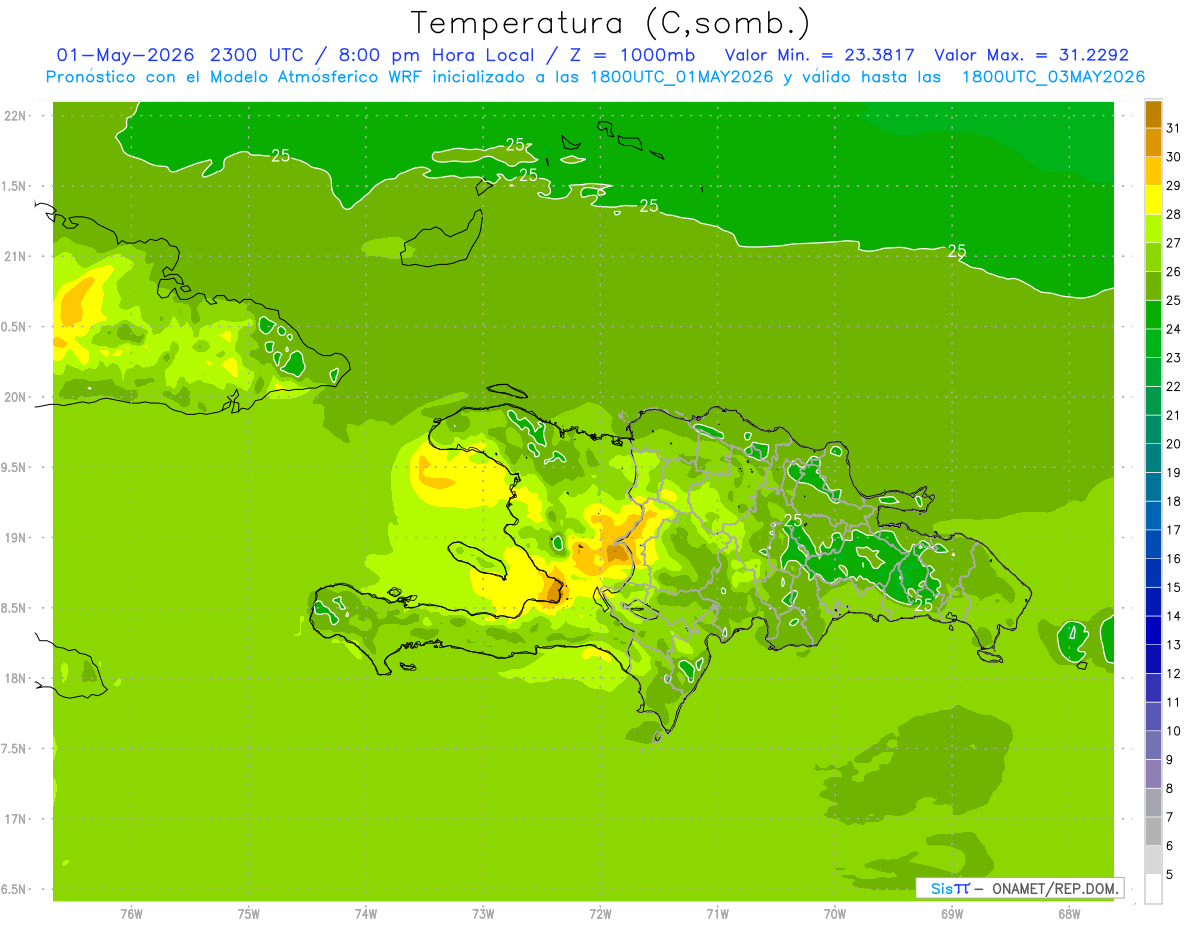Select the 25 degree green legend swatch
Image resolution: width=1200 pixels, height=927 pixels.
click(x=1153, y=286)
